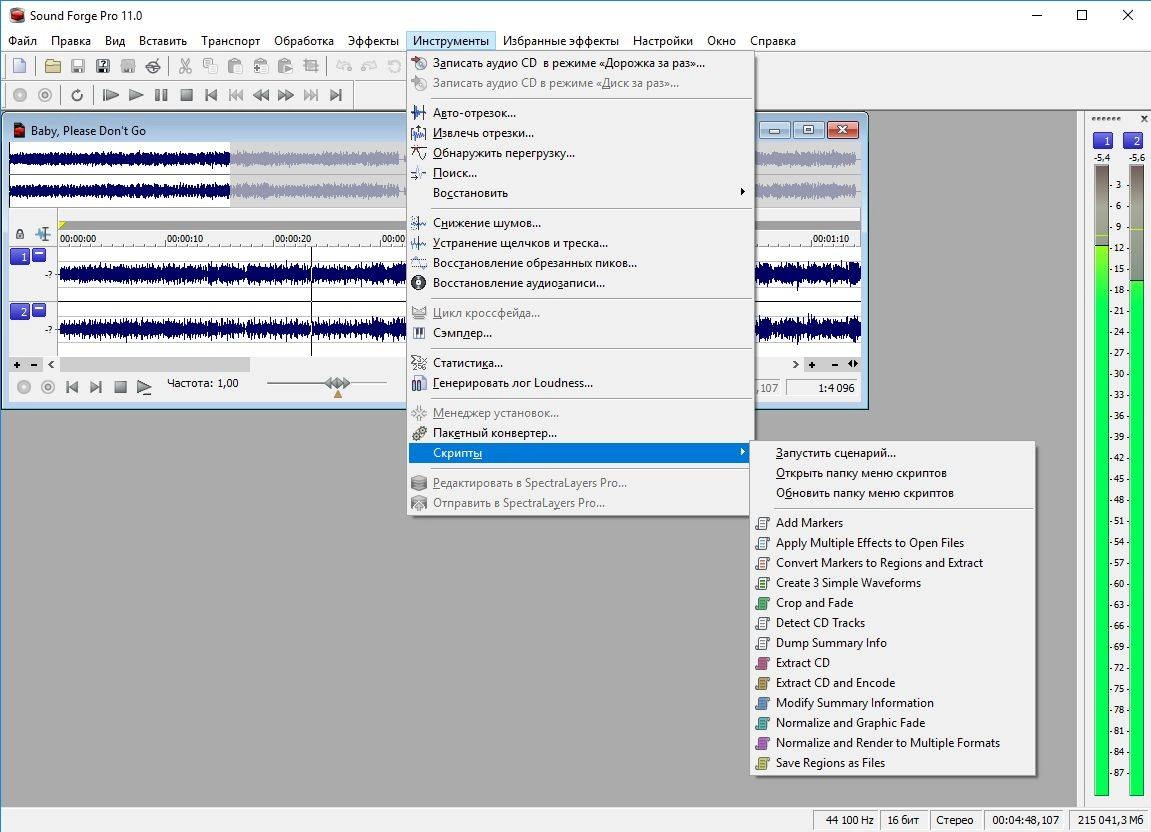Click the lock icon in data window
Image resolution: width=1151 pixels, height=832 pixels.
20,234
